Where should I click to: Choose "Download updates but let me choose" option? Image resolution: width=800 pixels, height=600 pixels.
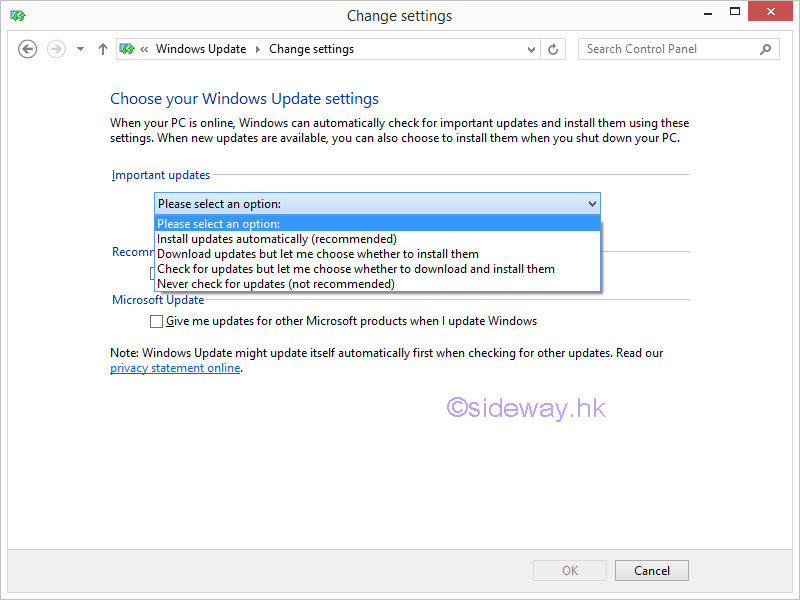tap(318, 254)
